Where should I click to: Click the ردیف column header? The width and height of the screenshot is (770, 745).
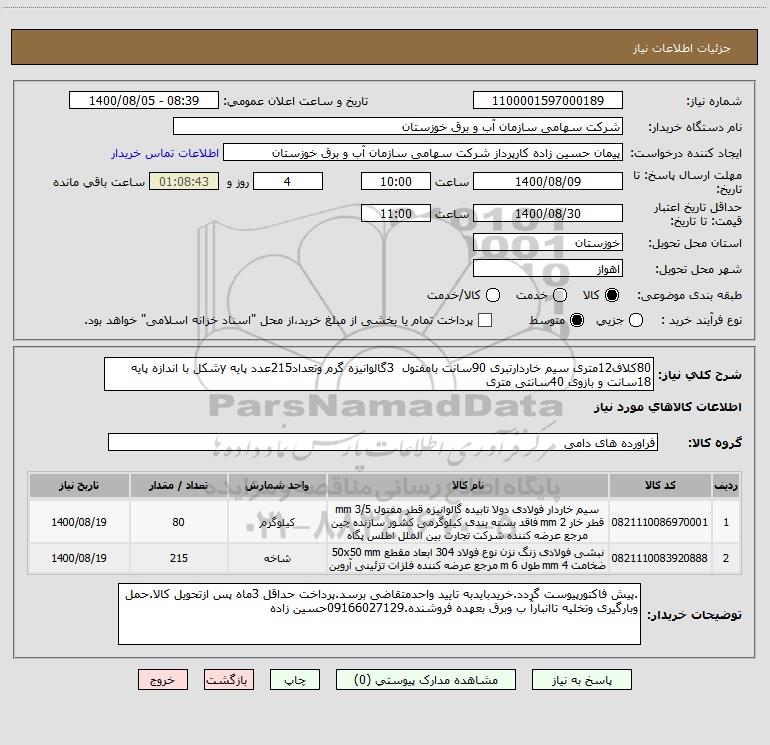726,486
